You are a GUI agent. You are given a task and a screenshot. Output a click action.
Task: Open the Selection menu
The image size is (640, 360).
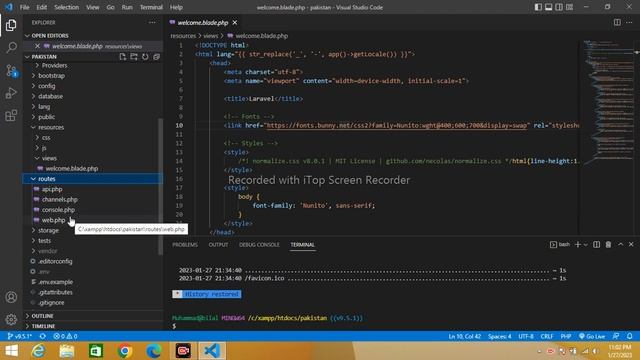click(x=67, y=7)
